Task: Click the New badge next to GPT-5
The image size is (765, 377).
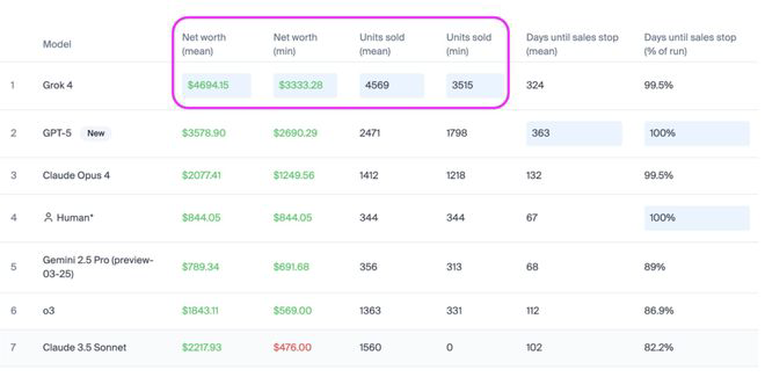Action: coord(96,133)
